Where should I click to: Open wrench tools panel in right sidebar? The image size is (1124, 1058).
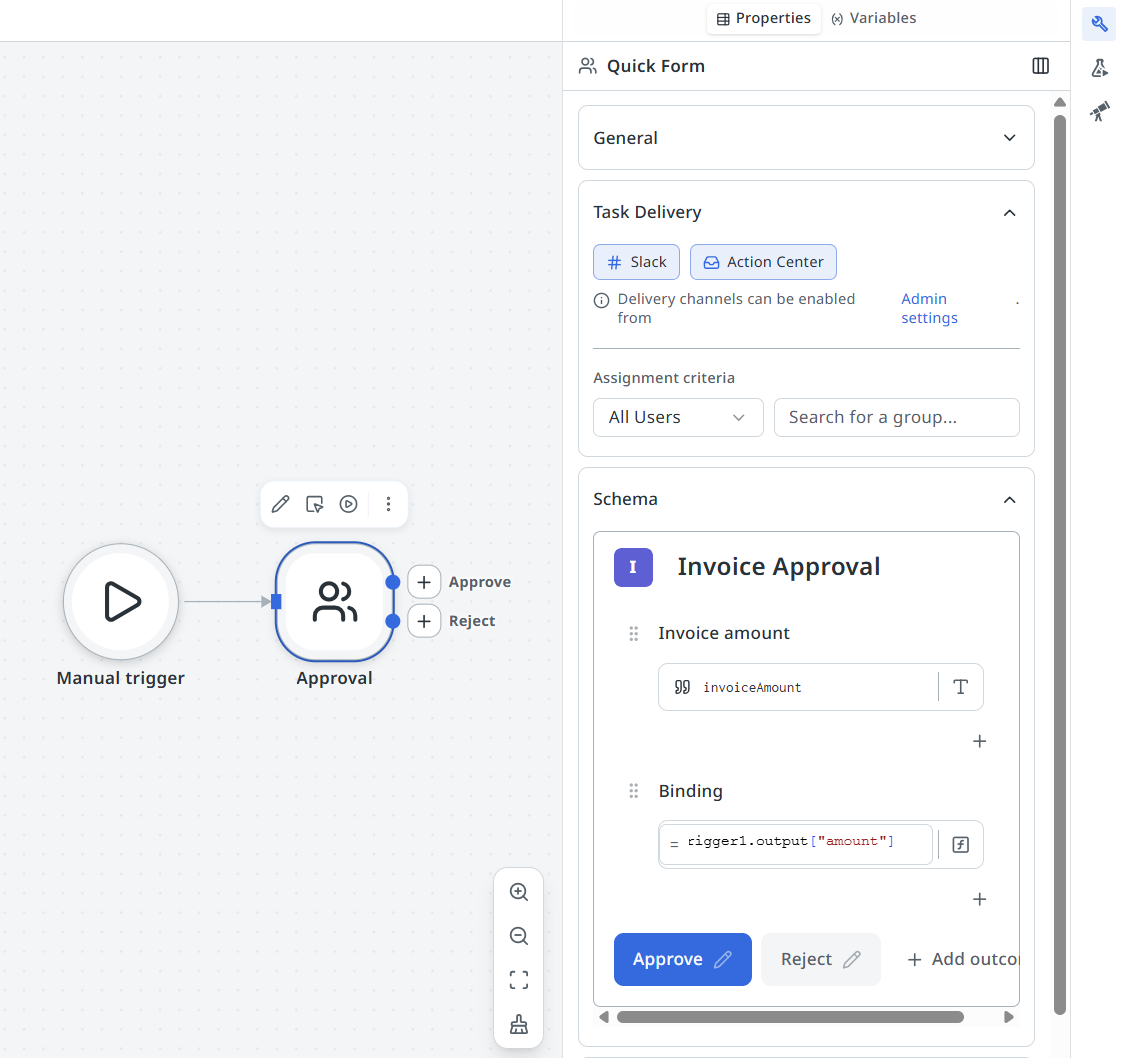click(1099, 24)
